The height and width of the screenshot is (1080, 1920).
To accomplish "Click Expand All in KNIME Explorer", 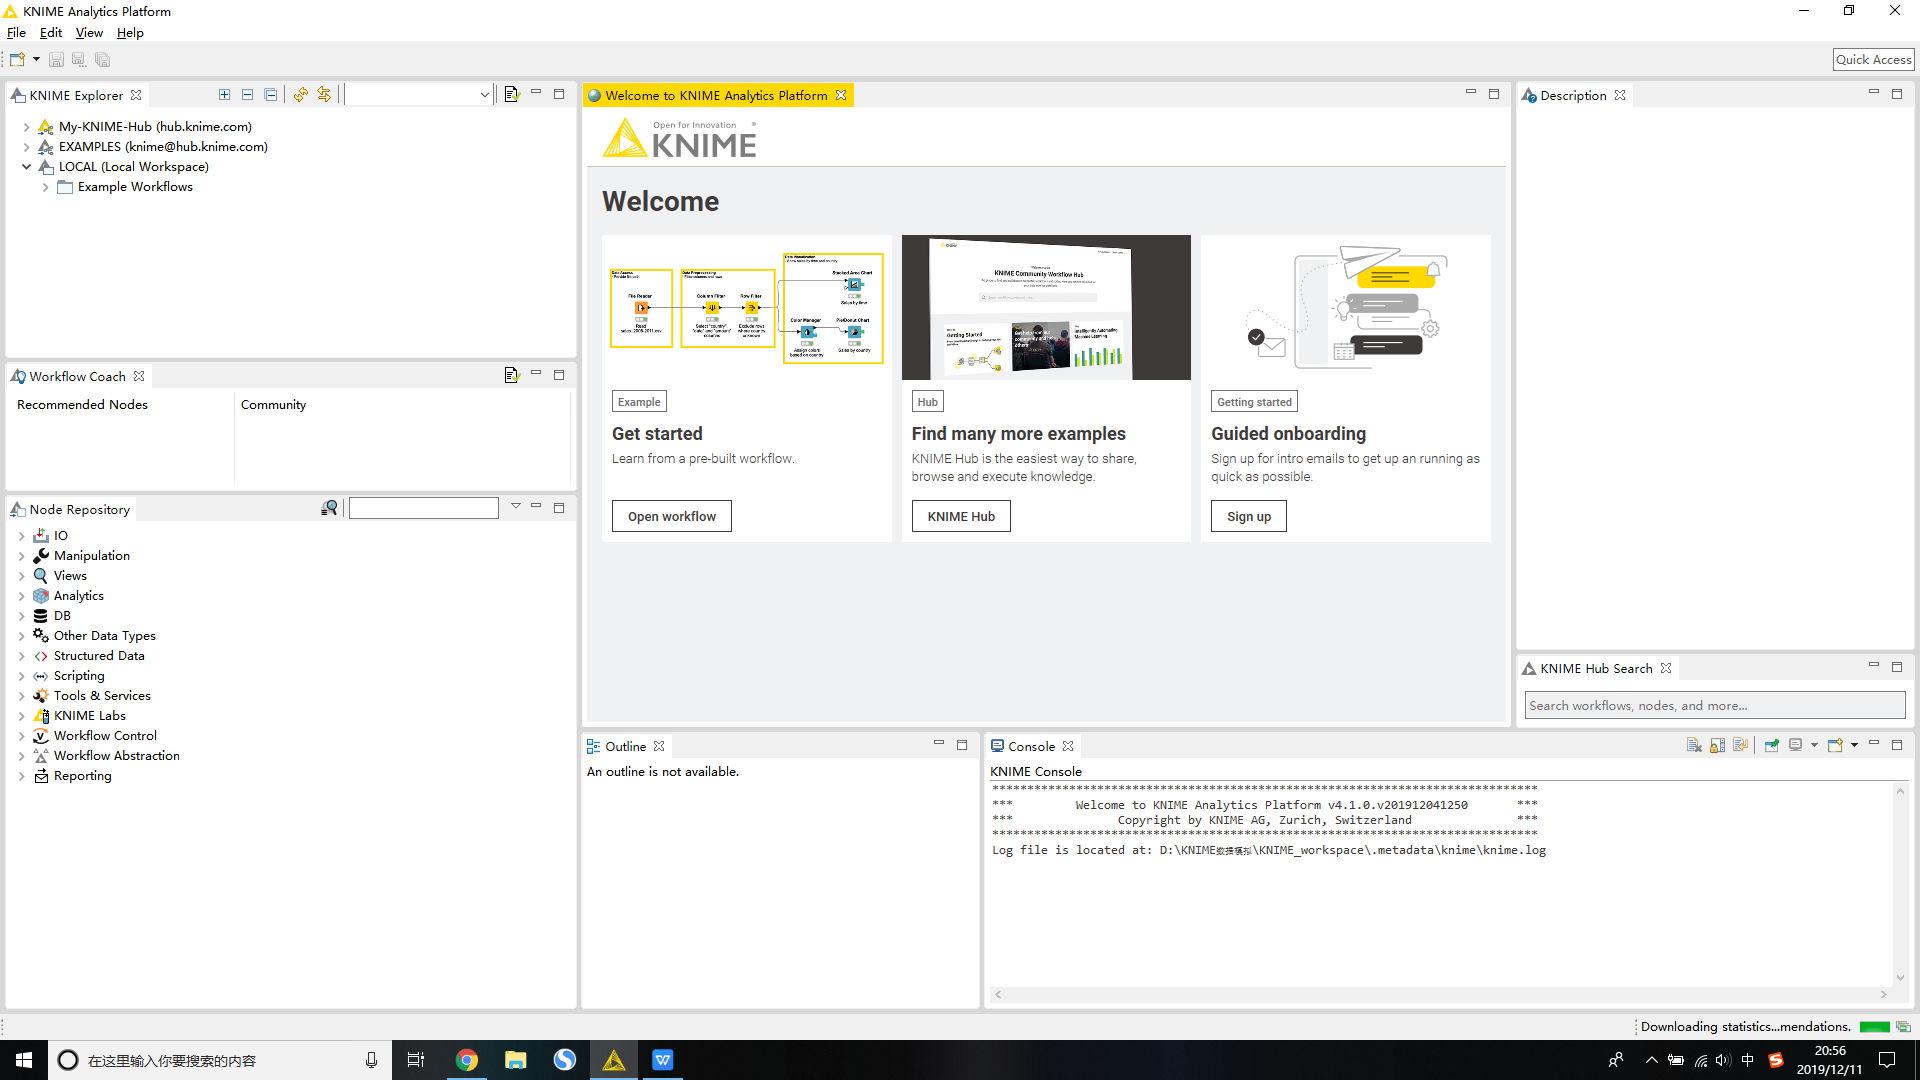I will (224, 95).
